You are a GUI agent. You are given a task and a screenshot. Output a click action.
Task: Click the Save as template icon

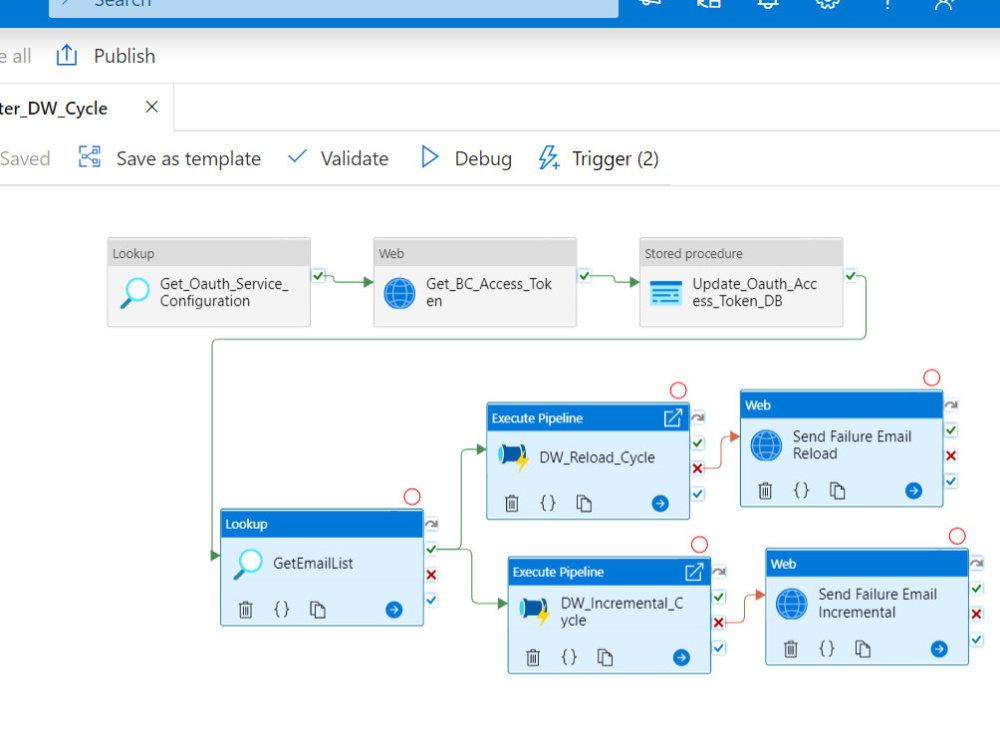click(89, 156)
